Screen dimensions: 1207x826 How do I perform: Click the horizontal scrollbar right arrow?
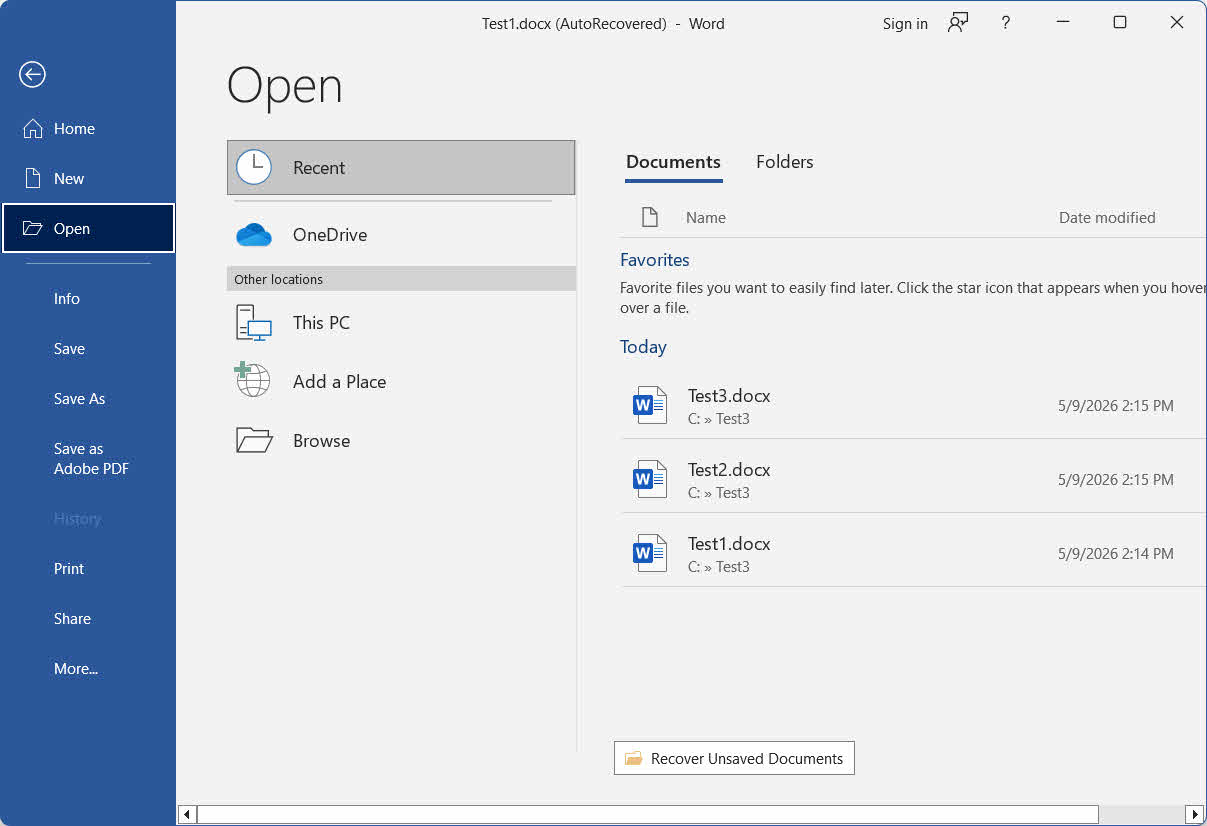[x=1194, y=815]
